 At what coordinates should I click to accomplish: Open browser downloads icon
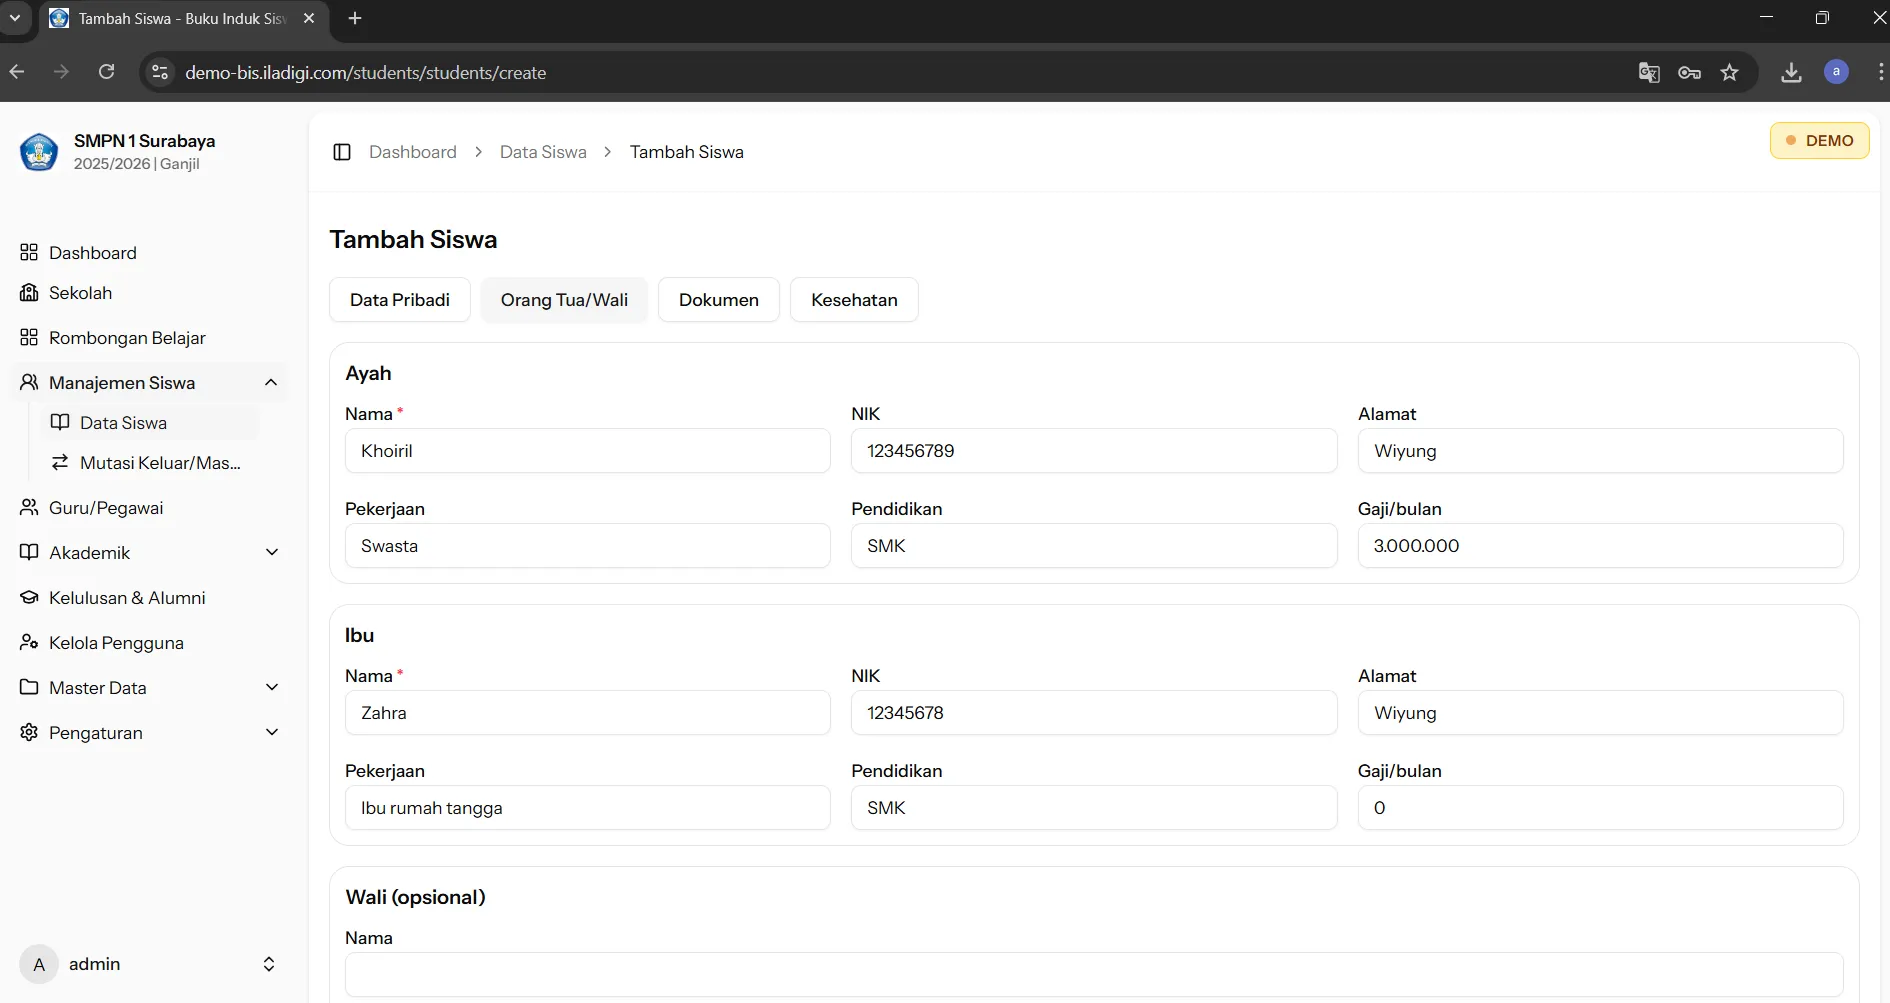pos(1792,72)
